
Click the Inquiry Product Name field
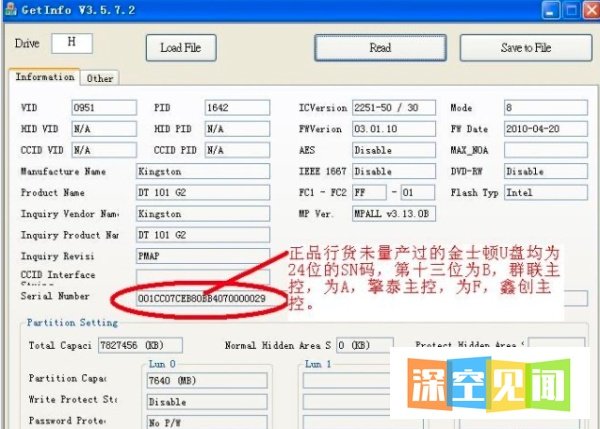[203, 235]
